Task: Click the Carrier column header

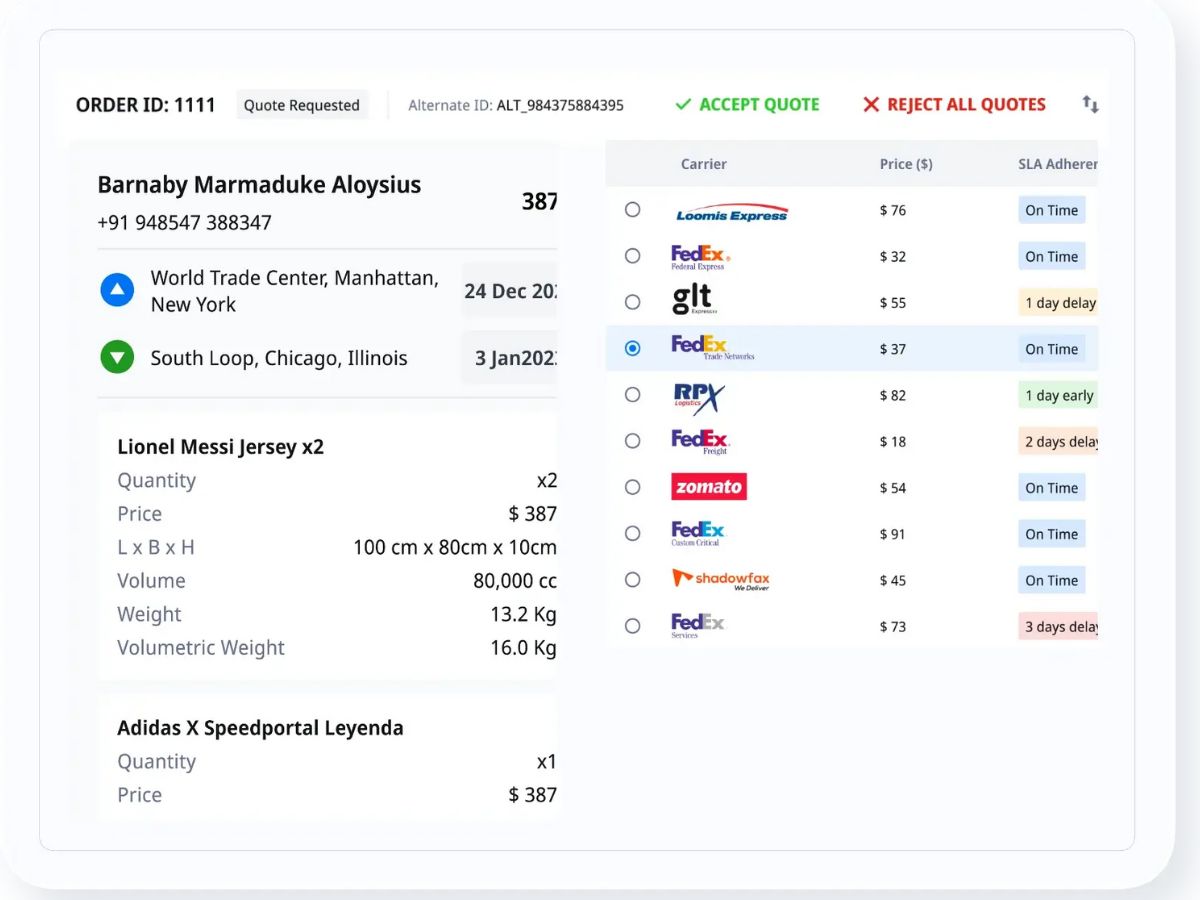Action: (x=704, y=164)
